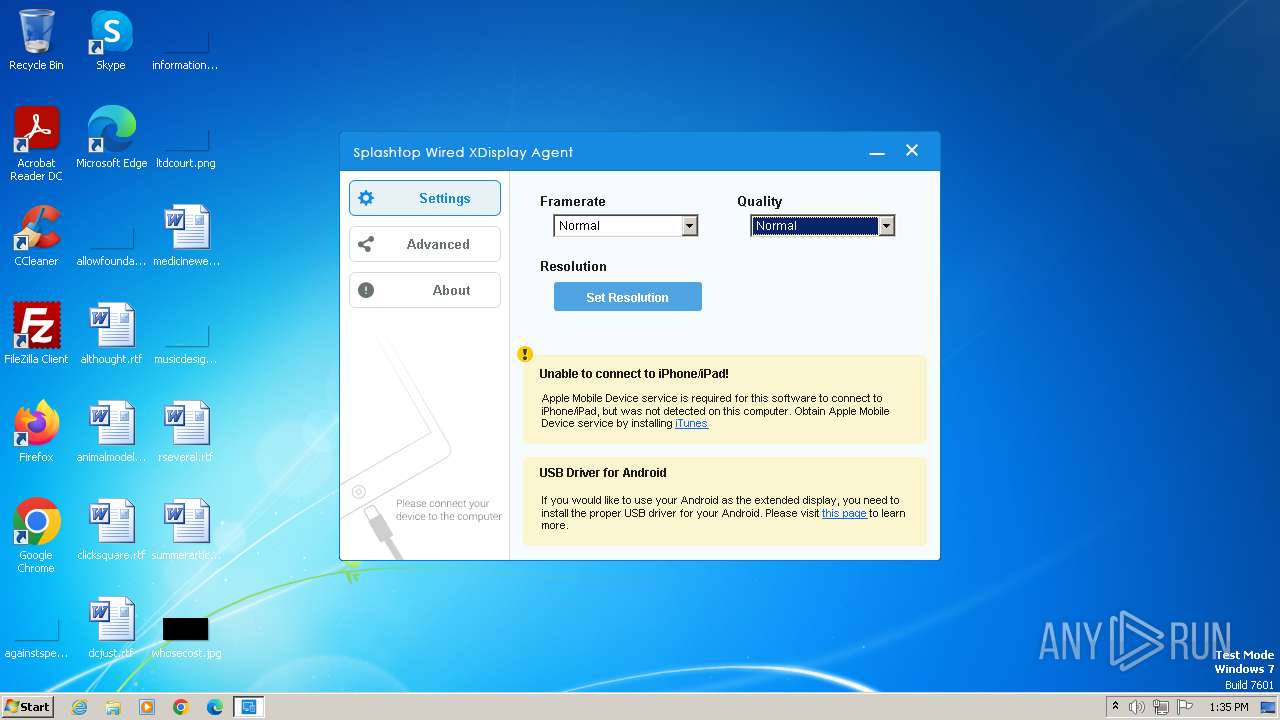Open Windows Media Player from the taskbar
This screenshot has width=1280, height=720.
[x=147, y=707]
